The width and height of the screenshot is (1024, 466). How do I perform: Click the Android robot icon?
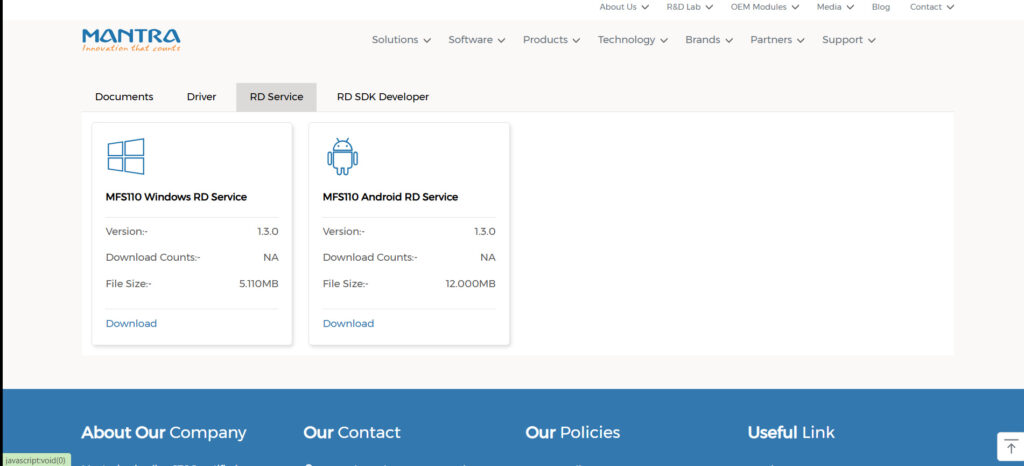pyautogui.click(x=342, y=157)
